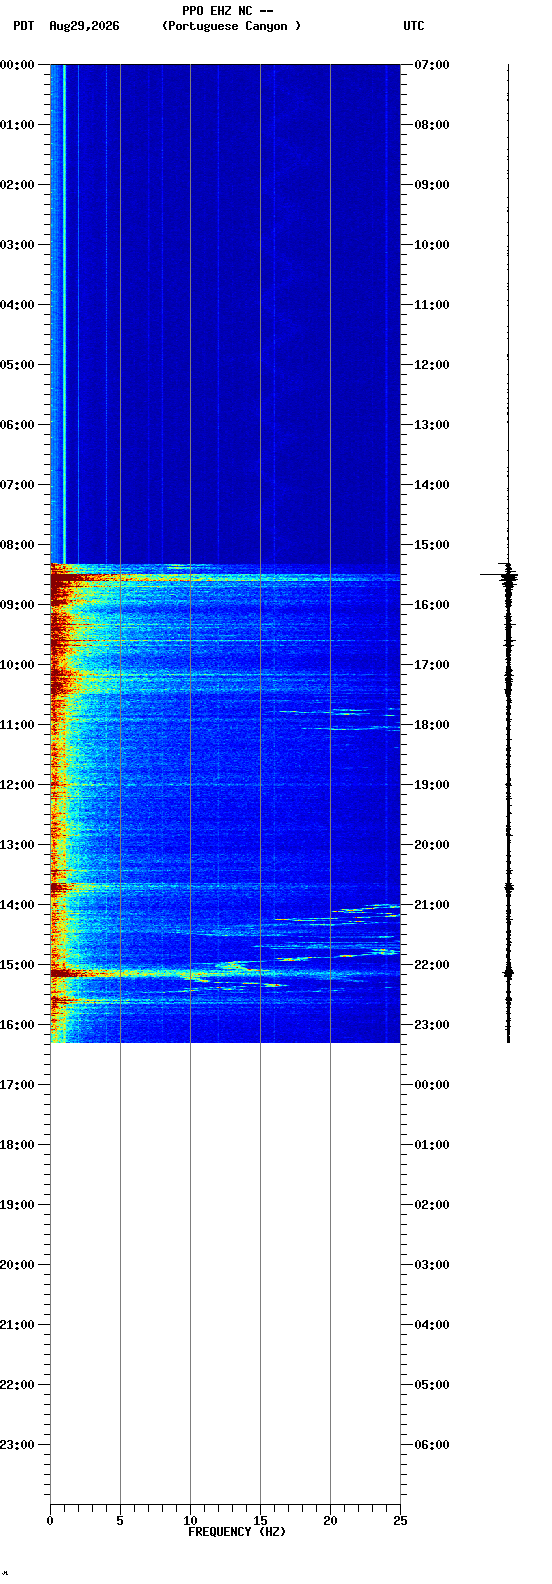Click the frequency axis label '15'
This screenshot has width=552, height=1584.
coord(260,1521)
